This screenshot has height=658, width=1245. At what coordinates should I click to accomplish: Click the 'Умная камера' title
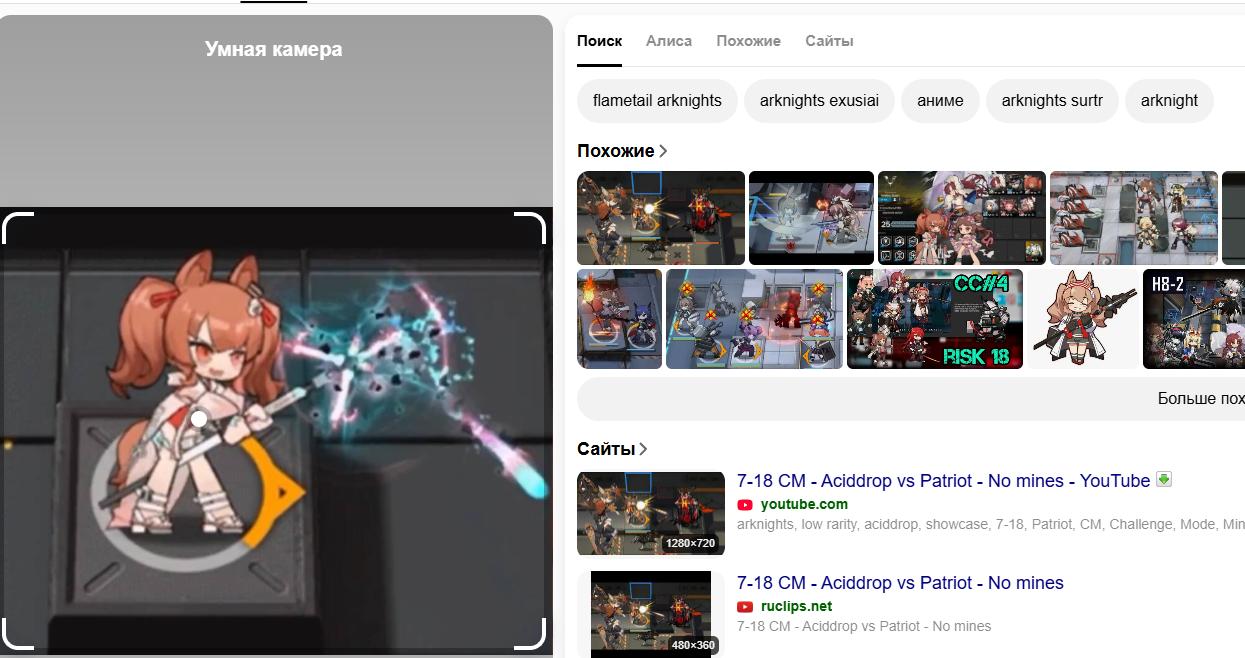[x=273, y=49]
